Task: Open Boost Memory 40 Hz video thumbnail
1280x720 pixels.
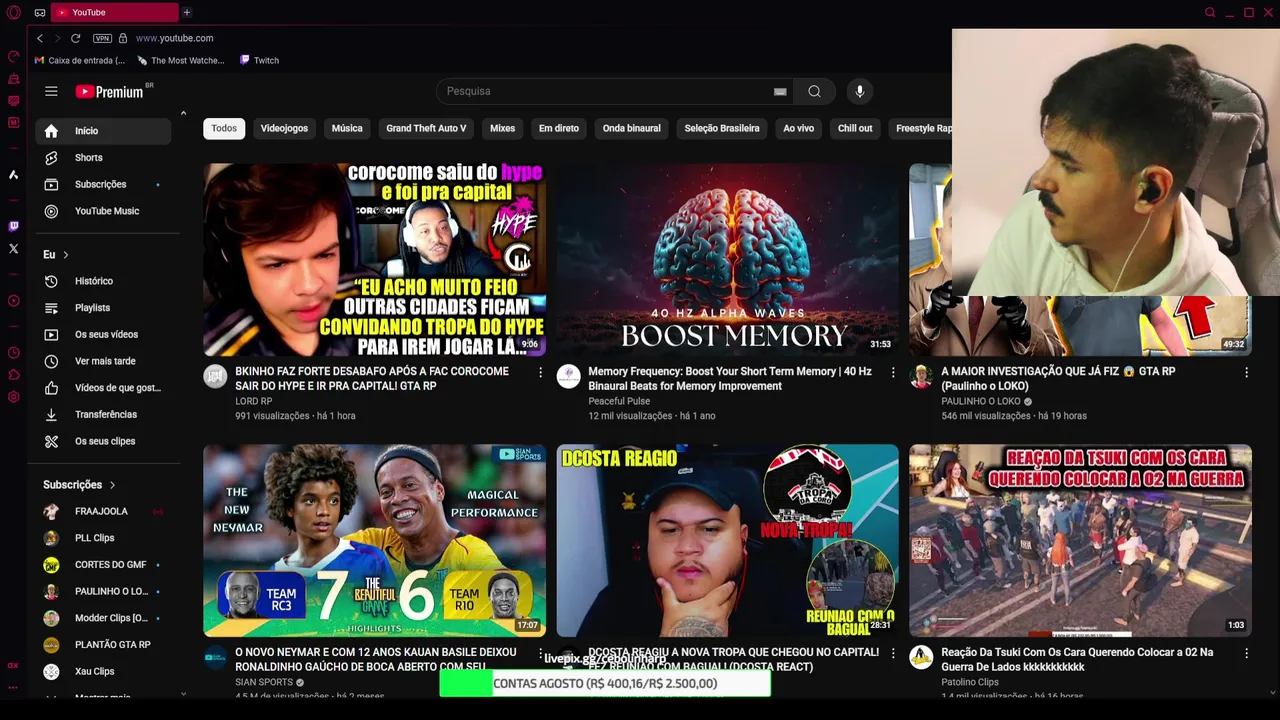Action: coord(727,260)
